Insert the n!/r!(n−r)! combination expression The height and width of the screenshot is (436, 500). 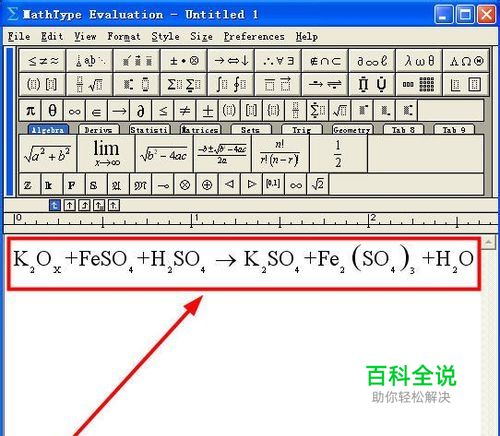tap(280, 154)
